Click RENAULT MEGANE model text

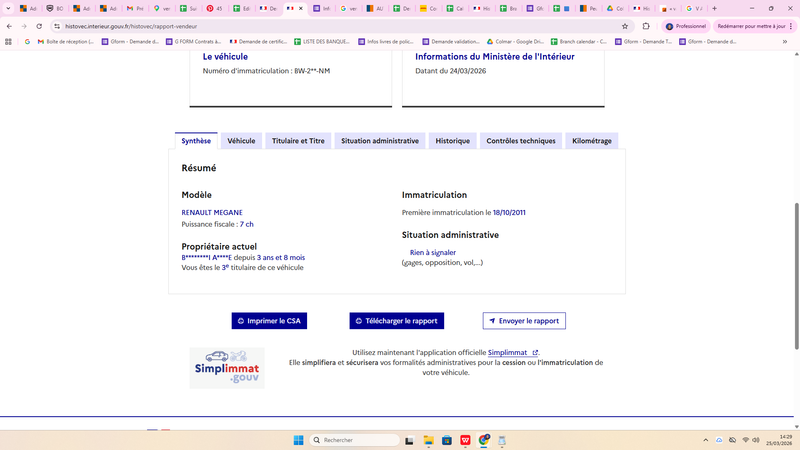(212, 212)
